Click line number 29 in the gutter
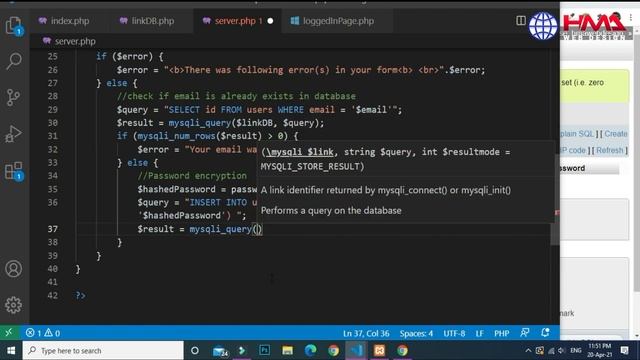 click(53, 109)
